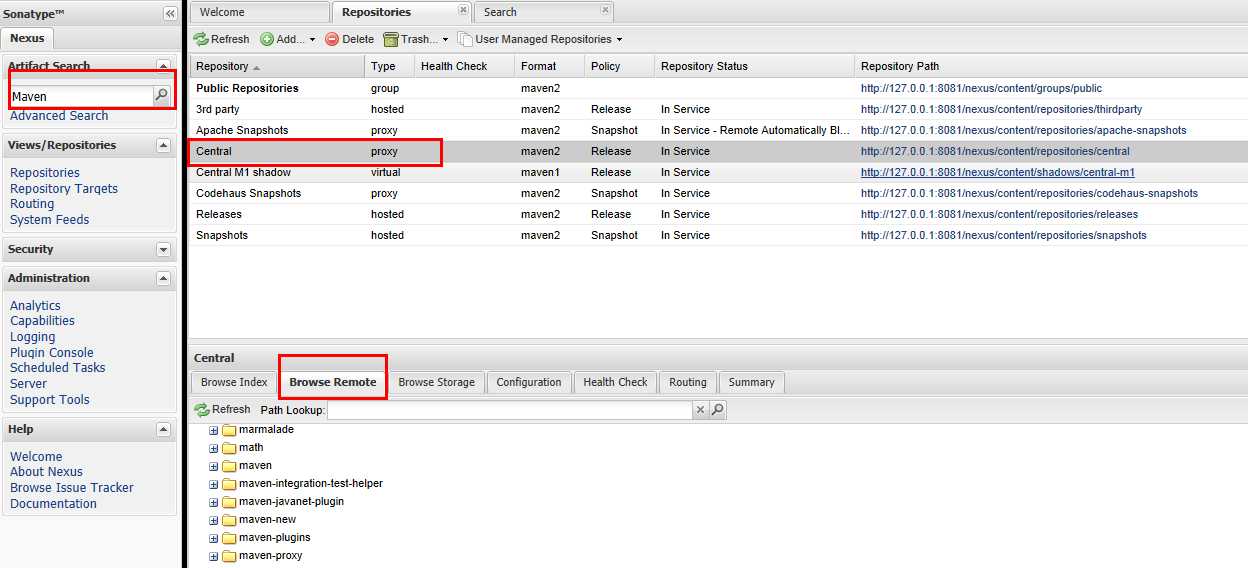Click the top toolbar Refresh icon
Image resolution: width=1248 pixels, height=568 pixels.
pyautogui.click(x=201, y=39)
